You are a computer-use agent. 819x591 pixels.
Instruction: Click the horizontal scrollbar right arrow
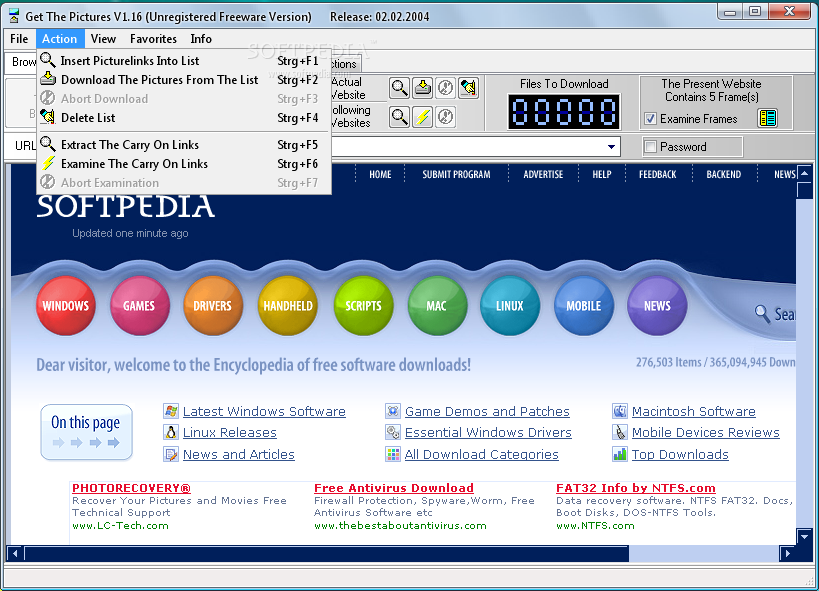tap(787, 553)
